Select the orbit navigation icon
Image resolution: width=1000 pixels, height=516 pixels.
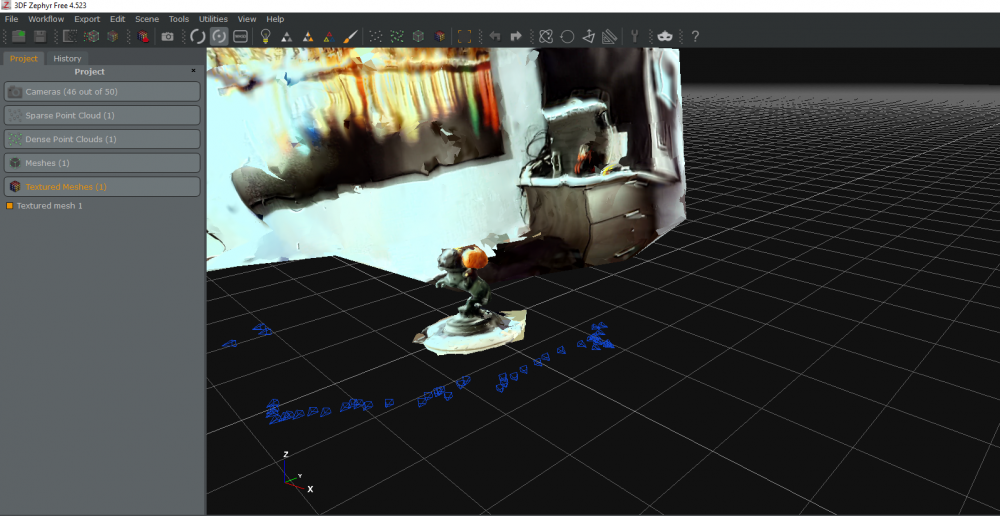tap(198, 36)
